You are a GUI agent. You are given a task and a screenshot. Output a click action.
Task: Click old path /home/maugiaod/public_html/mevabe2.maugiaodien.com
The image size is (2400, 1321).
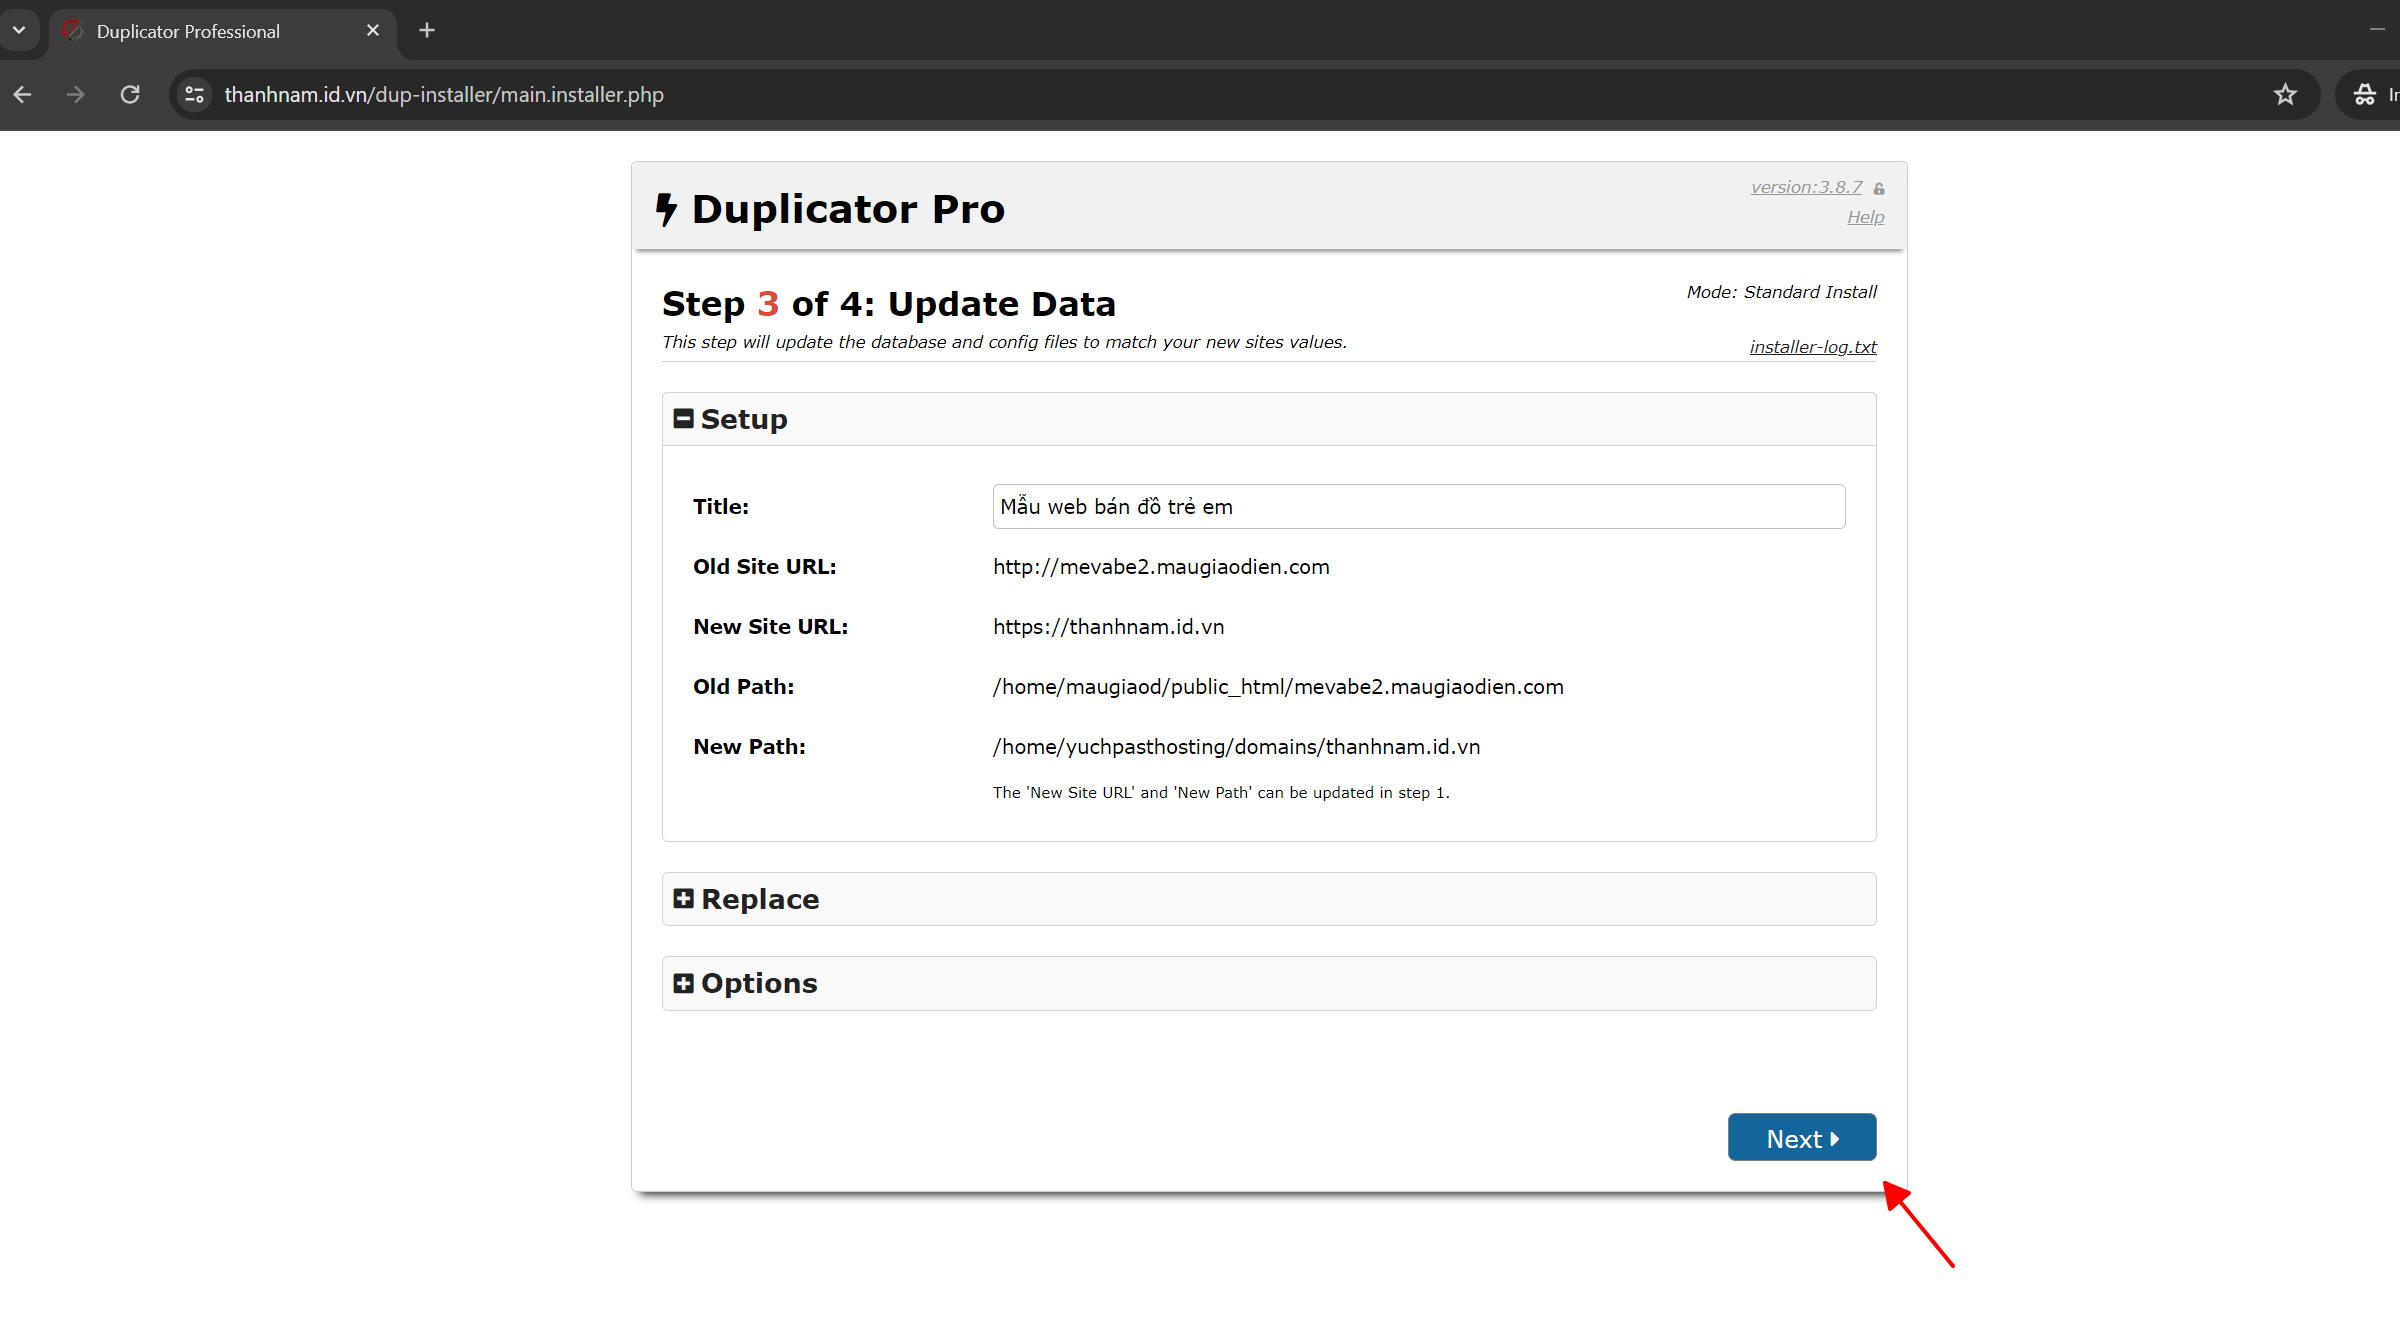(x=1278, y=687)
